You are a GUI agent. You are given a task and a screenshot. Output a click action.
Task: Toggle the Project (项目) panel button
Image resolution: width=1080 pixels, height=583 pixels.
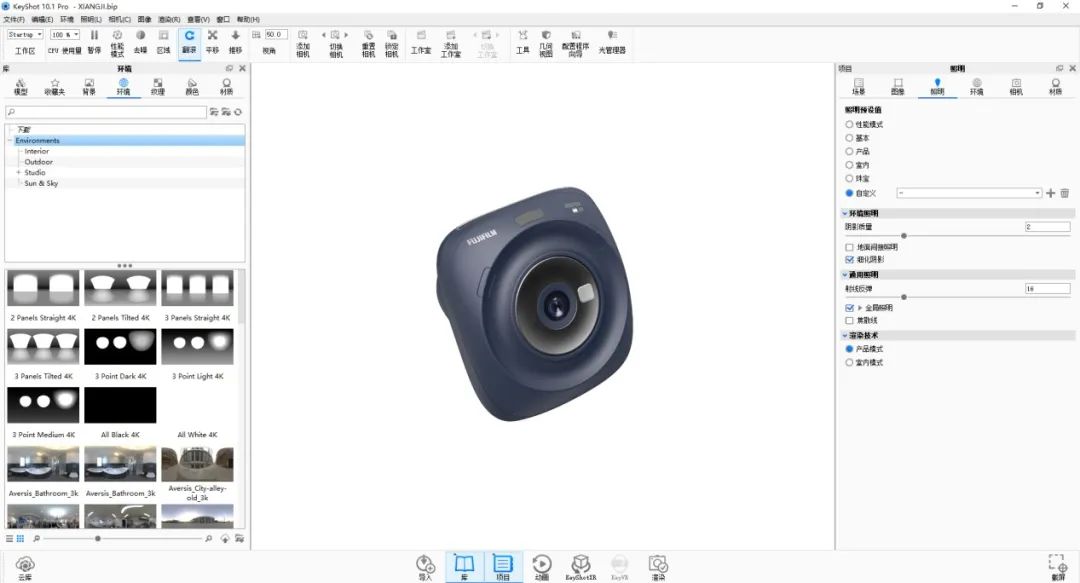[x=503, y=568]
